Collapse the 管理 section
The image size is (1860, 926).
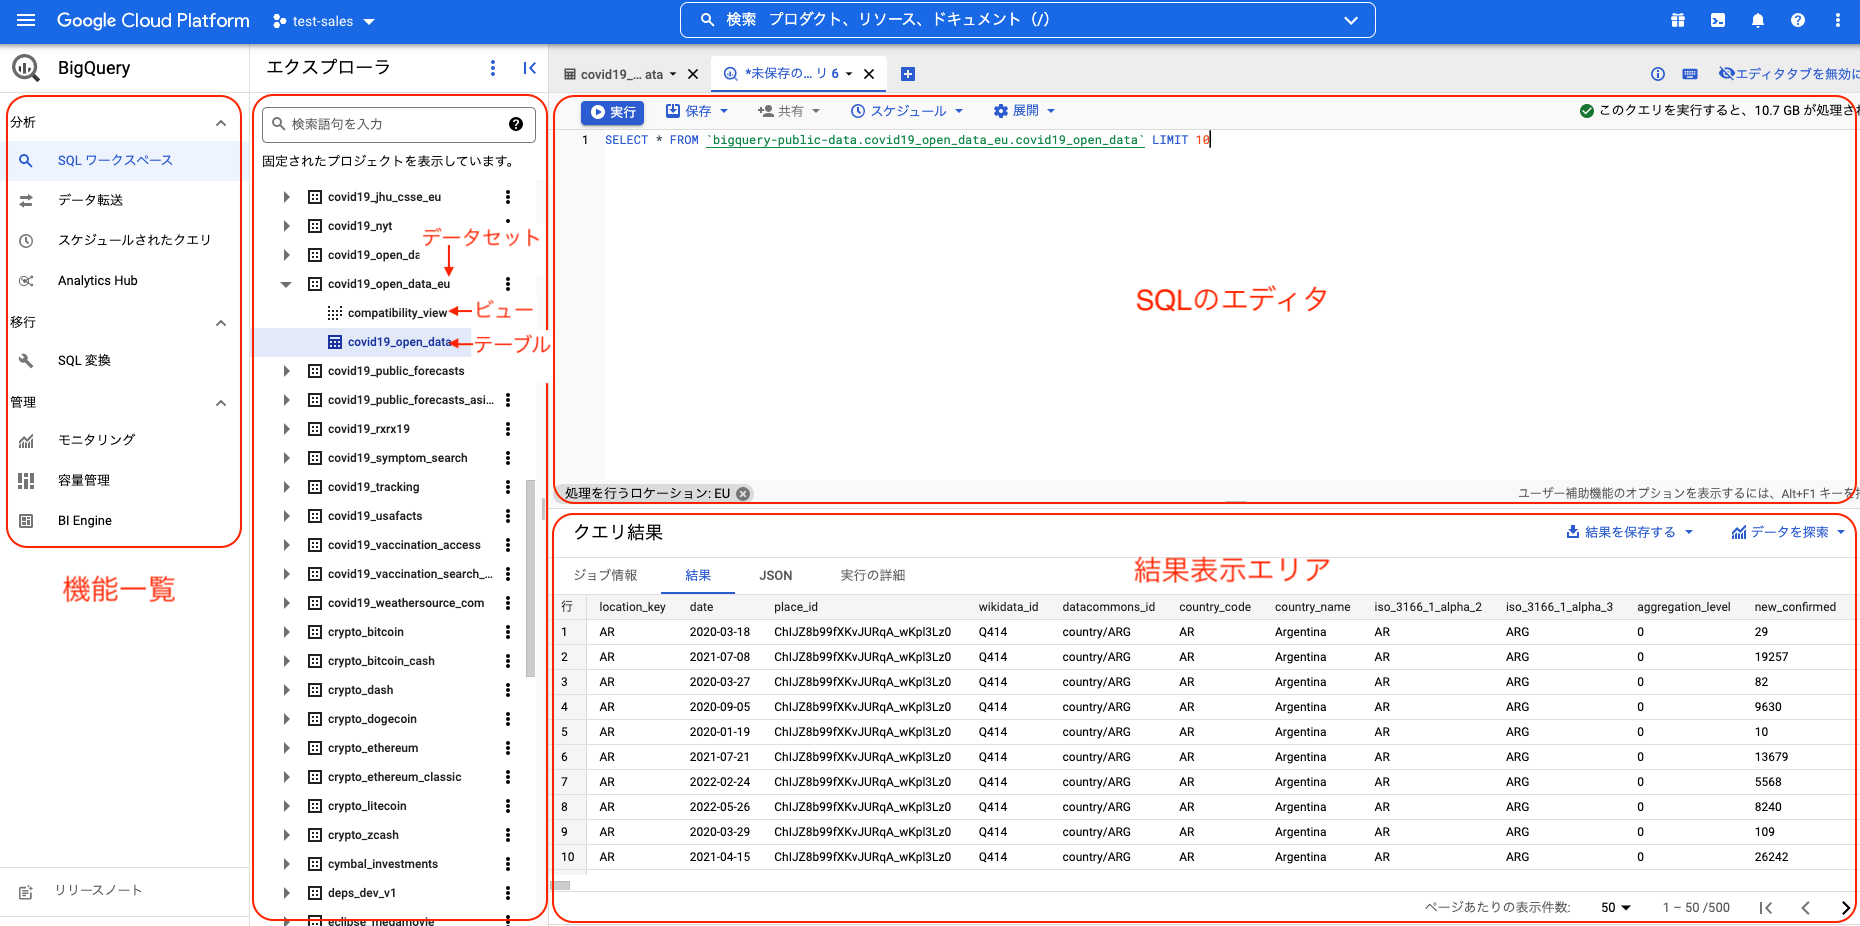[x=221, y=403]
